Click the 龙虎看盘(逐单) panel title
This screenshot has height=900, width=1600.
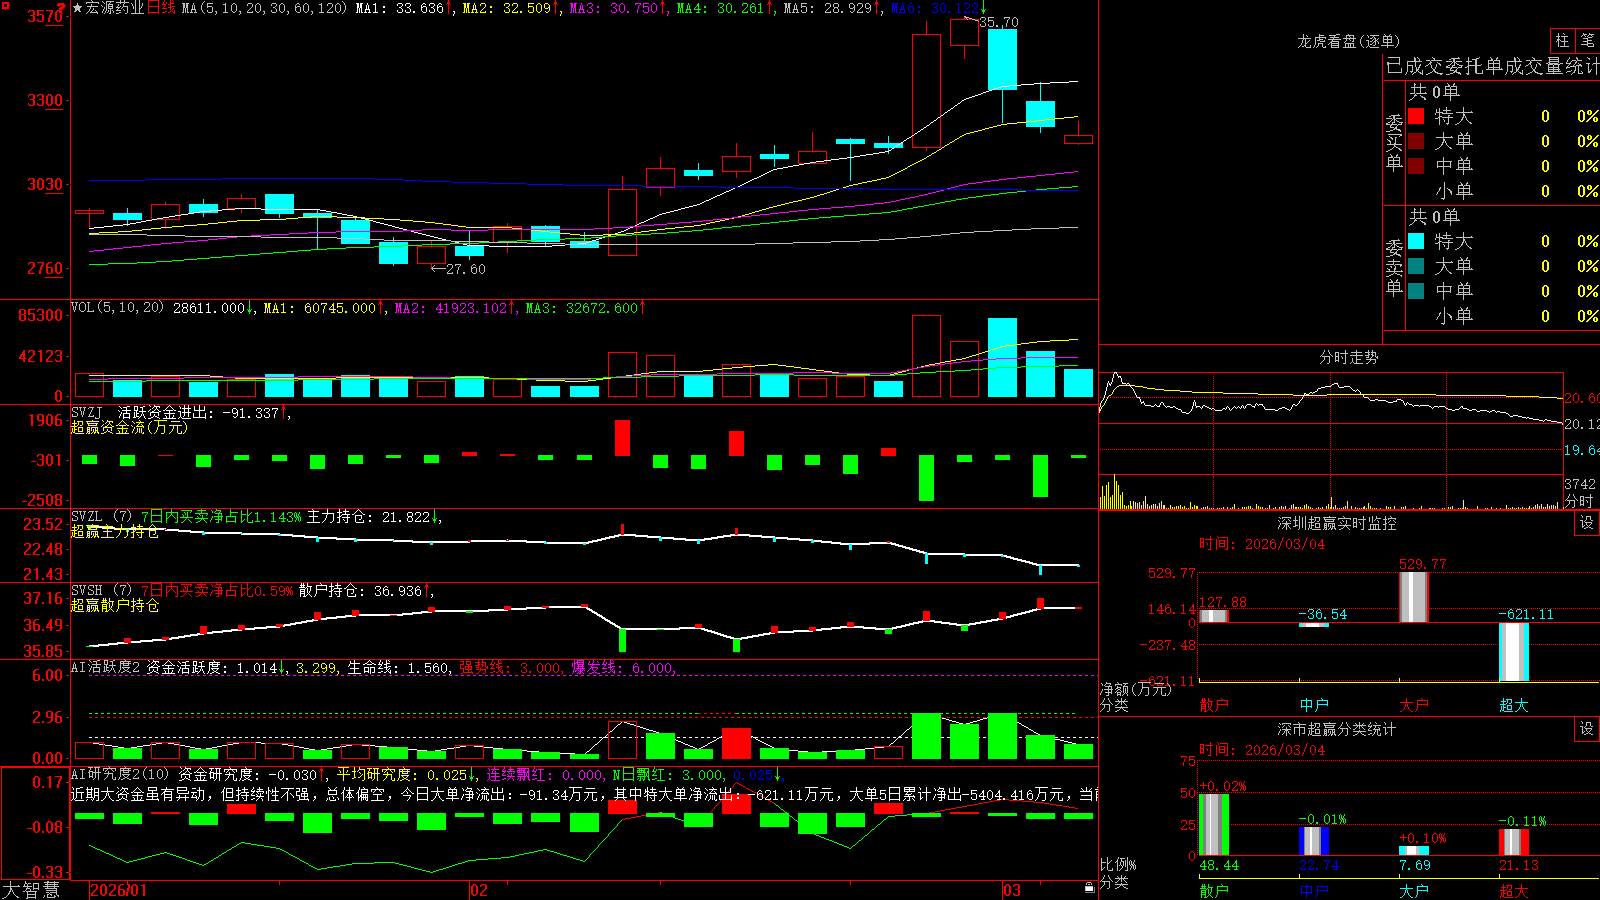click(1349, 41)
